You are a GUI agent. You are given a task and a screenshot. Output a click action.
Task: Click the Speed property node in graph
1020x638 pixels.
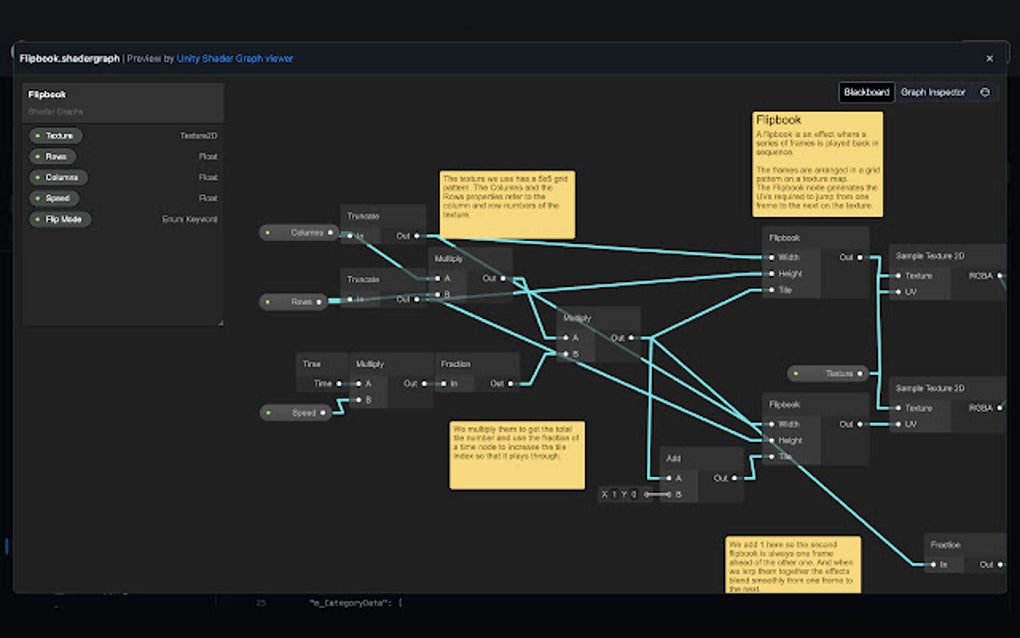295,412
